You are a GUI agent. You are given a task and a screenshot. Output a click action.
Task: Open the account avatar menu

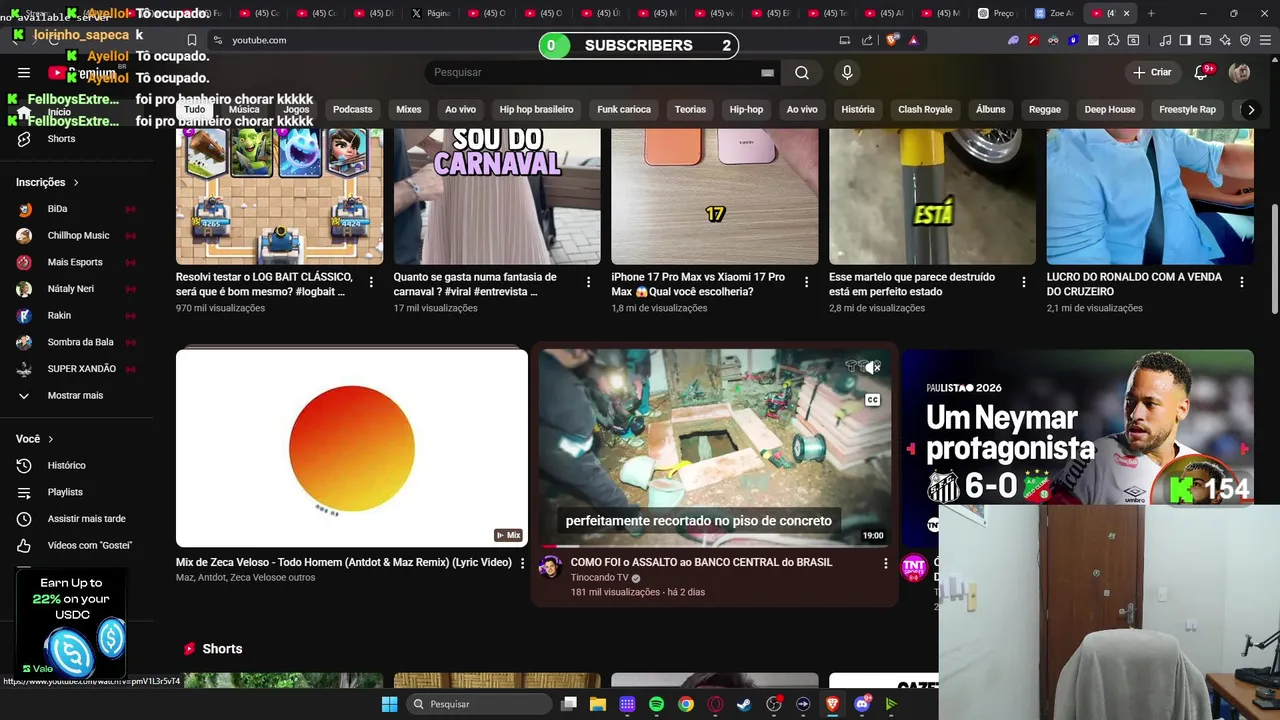(x=1239, y=72)
